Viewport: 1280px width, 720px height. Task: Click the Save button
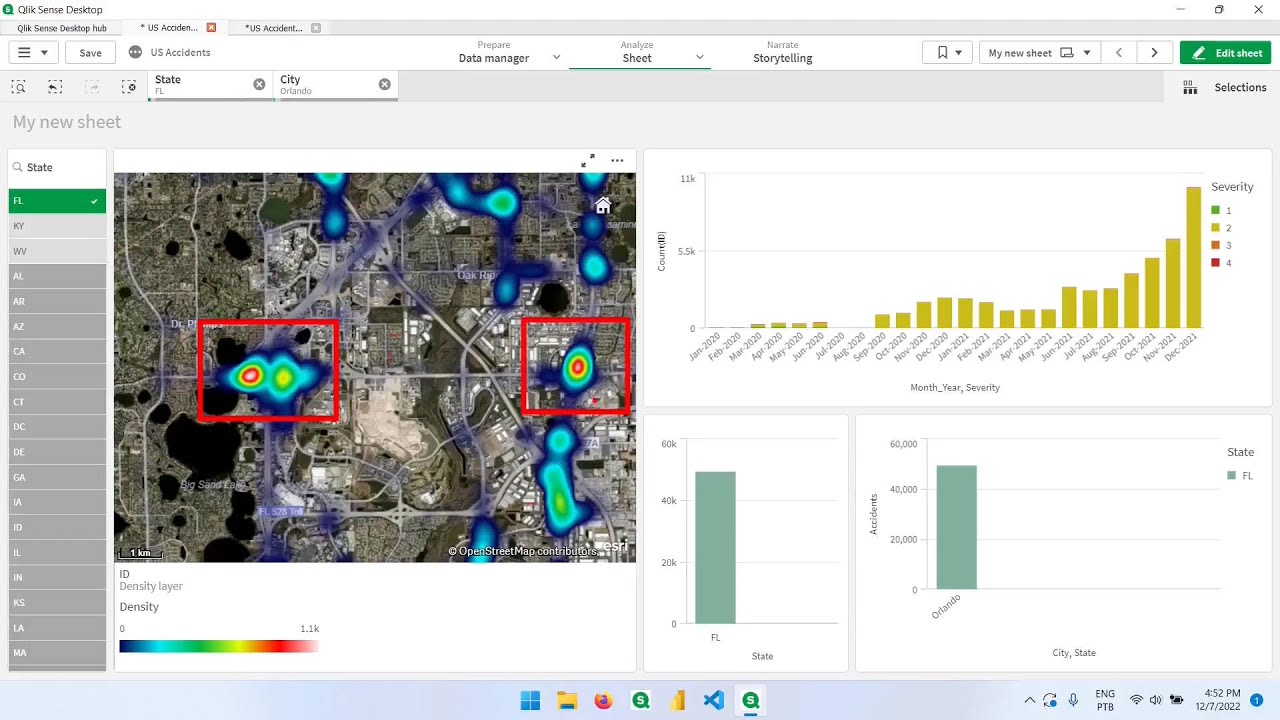90,53
